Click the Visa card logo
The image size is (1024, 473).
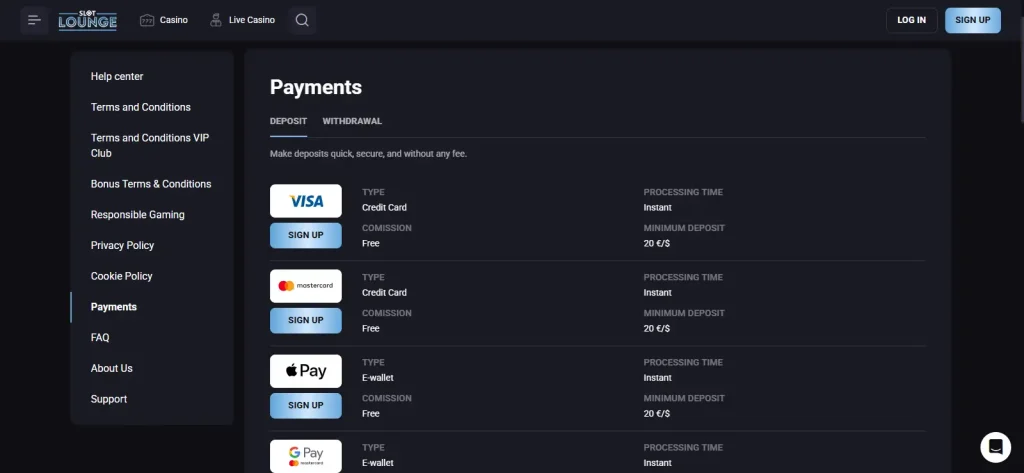(x=306, y=201)
